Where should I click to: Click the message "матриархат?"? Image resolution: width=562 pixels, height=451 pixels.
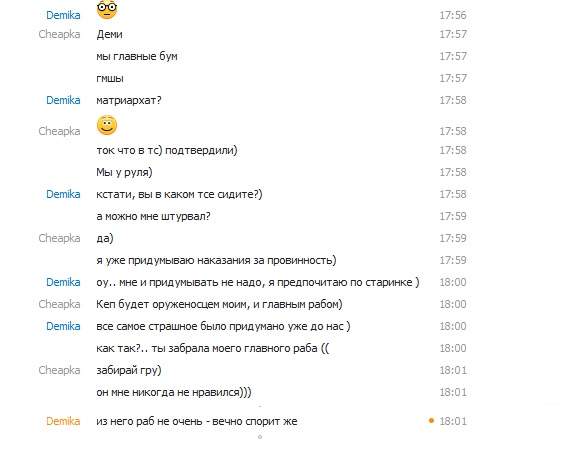point(129,100)
